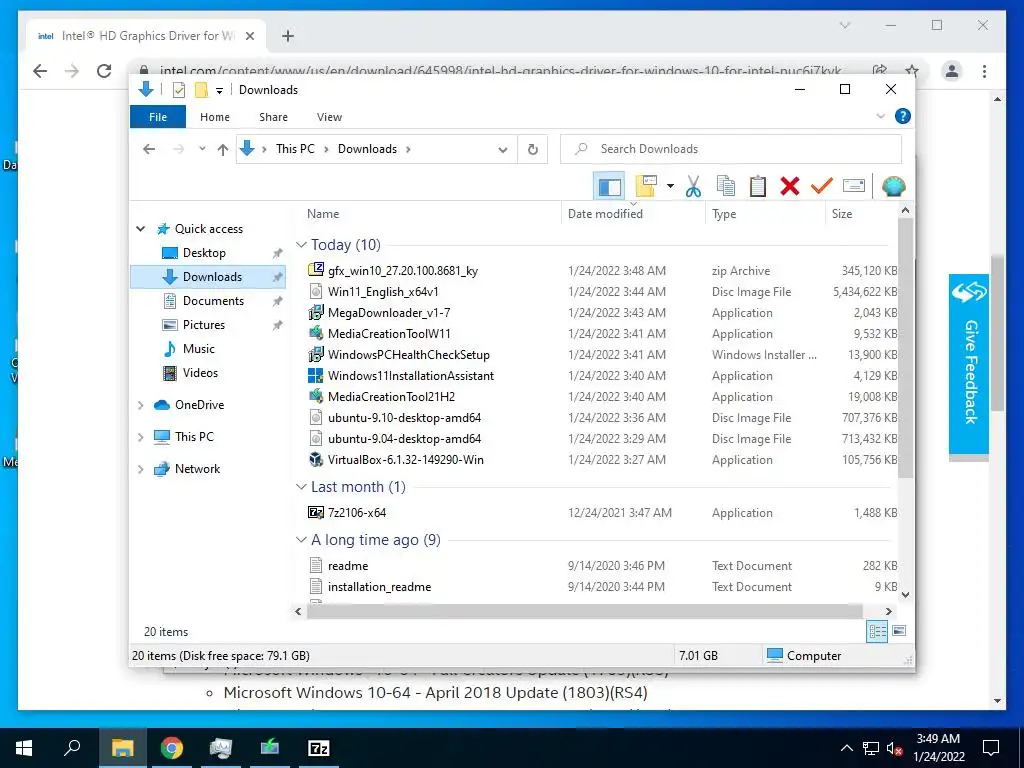
Task: Collapse the A long time ago group
Action: click(301, 540)
